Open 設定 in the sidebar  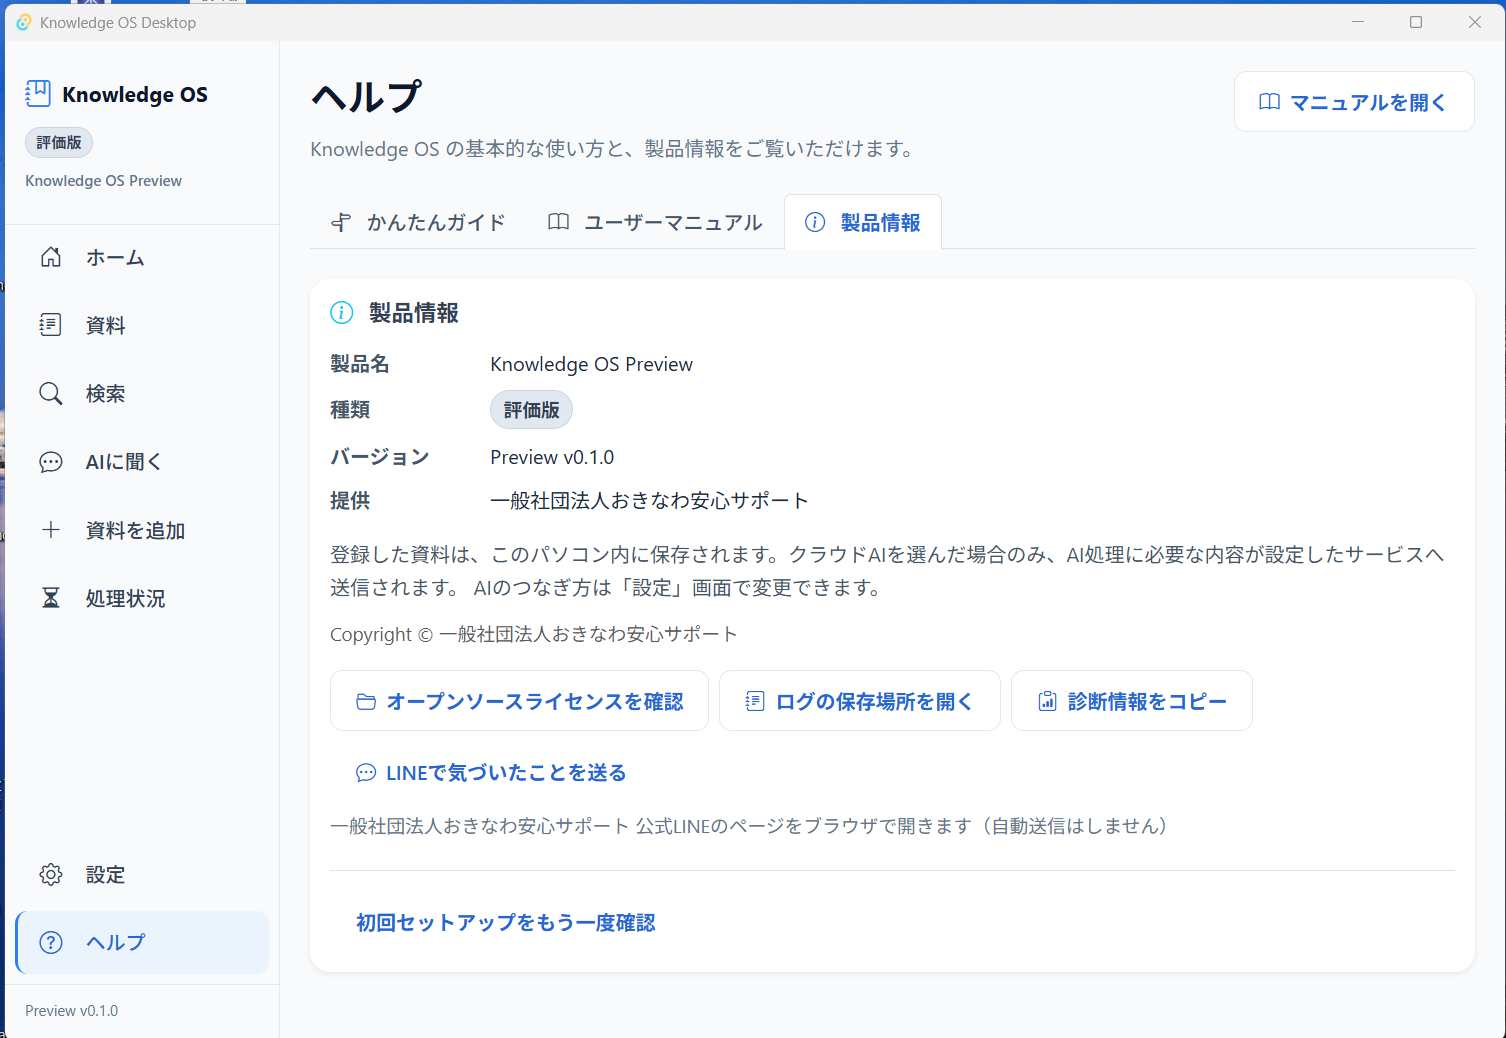142,874
